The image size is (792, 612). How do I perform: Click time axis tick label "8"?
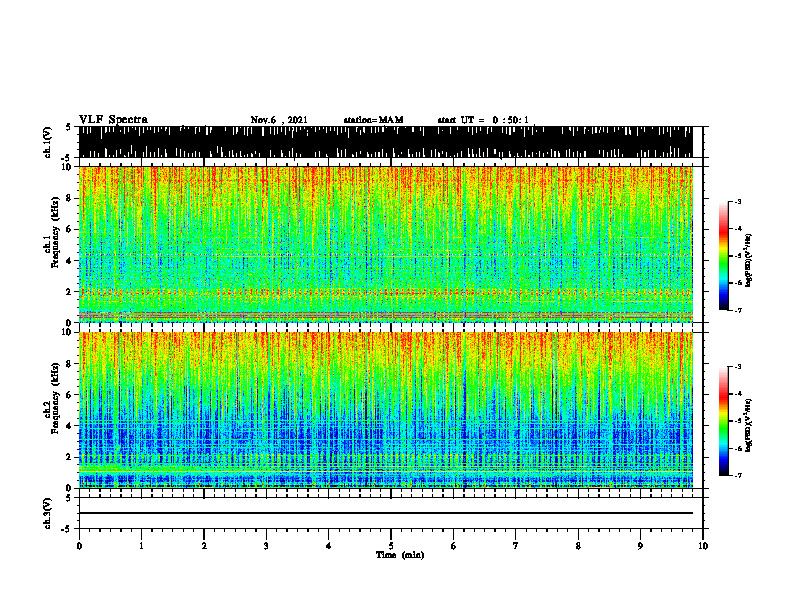tap(578, 546)
